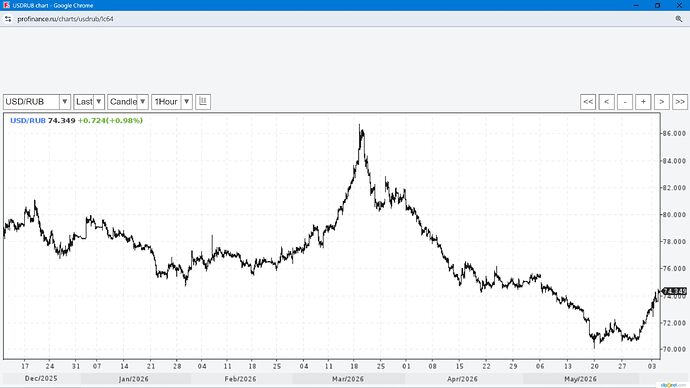The width and height of the screenshot is (690, 388).
Task: Minimize the Chrome window
Action: pyautogui.click(x=636, y=5)
